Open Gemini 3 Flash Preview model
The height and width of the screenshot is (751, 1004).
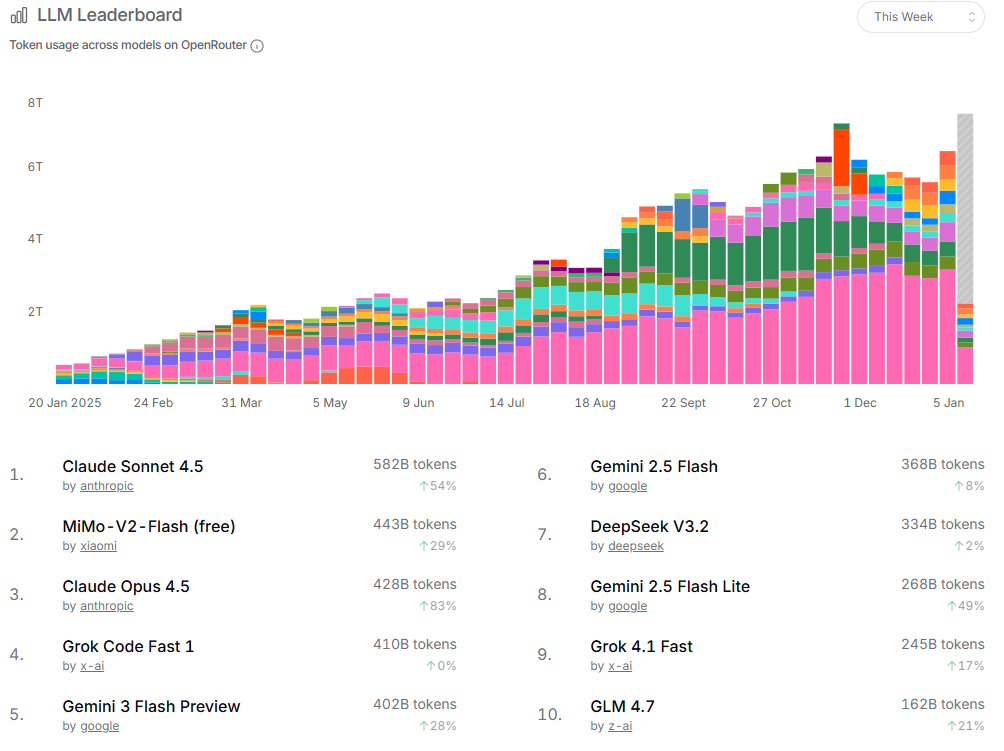pos(151,706)
